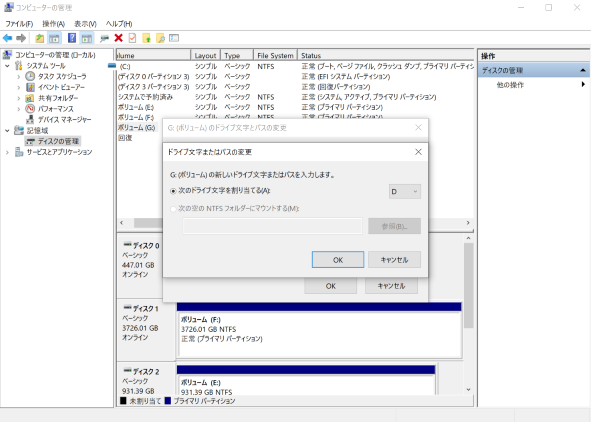Click the Services and Applications icon
Screen dimensions: 591x422
click(x=19, y=152)
